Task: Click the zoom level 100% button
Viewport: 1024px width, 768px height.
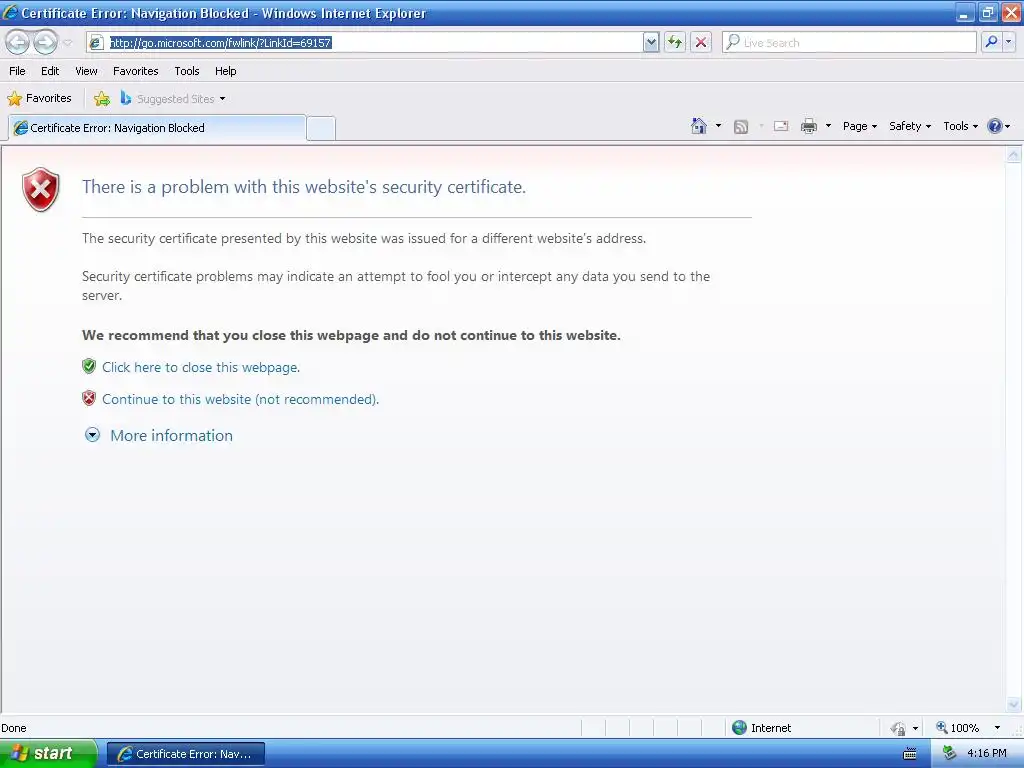Action: [x=957, y=728]
